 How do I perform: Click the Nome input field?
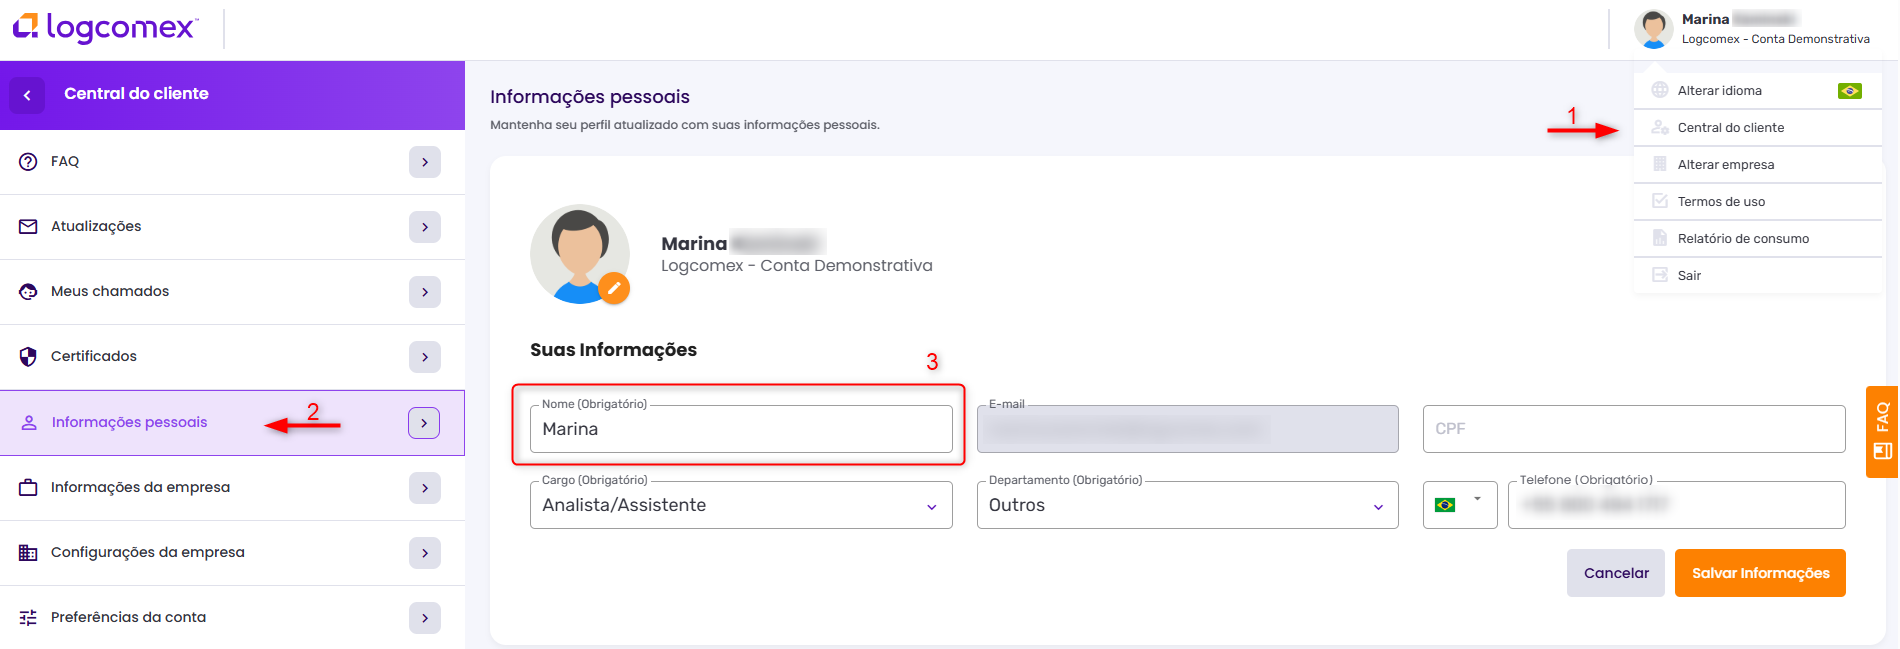[x=740, y=429]
